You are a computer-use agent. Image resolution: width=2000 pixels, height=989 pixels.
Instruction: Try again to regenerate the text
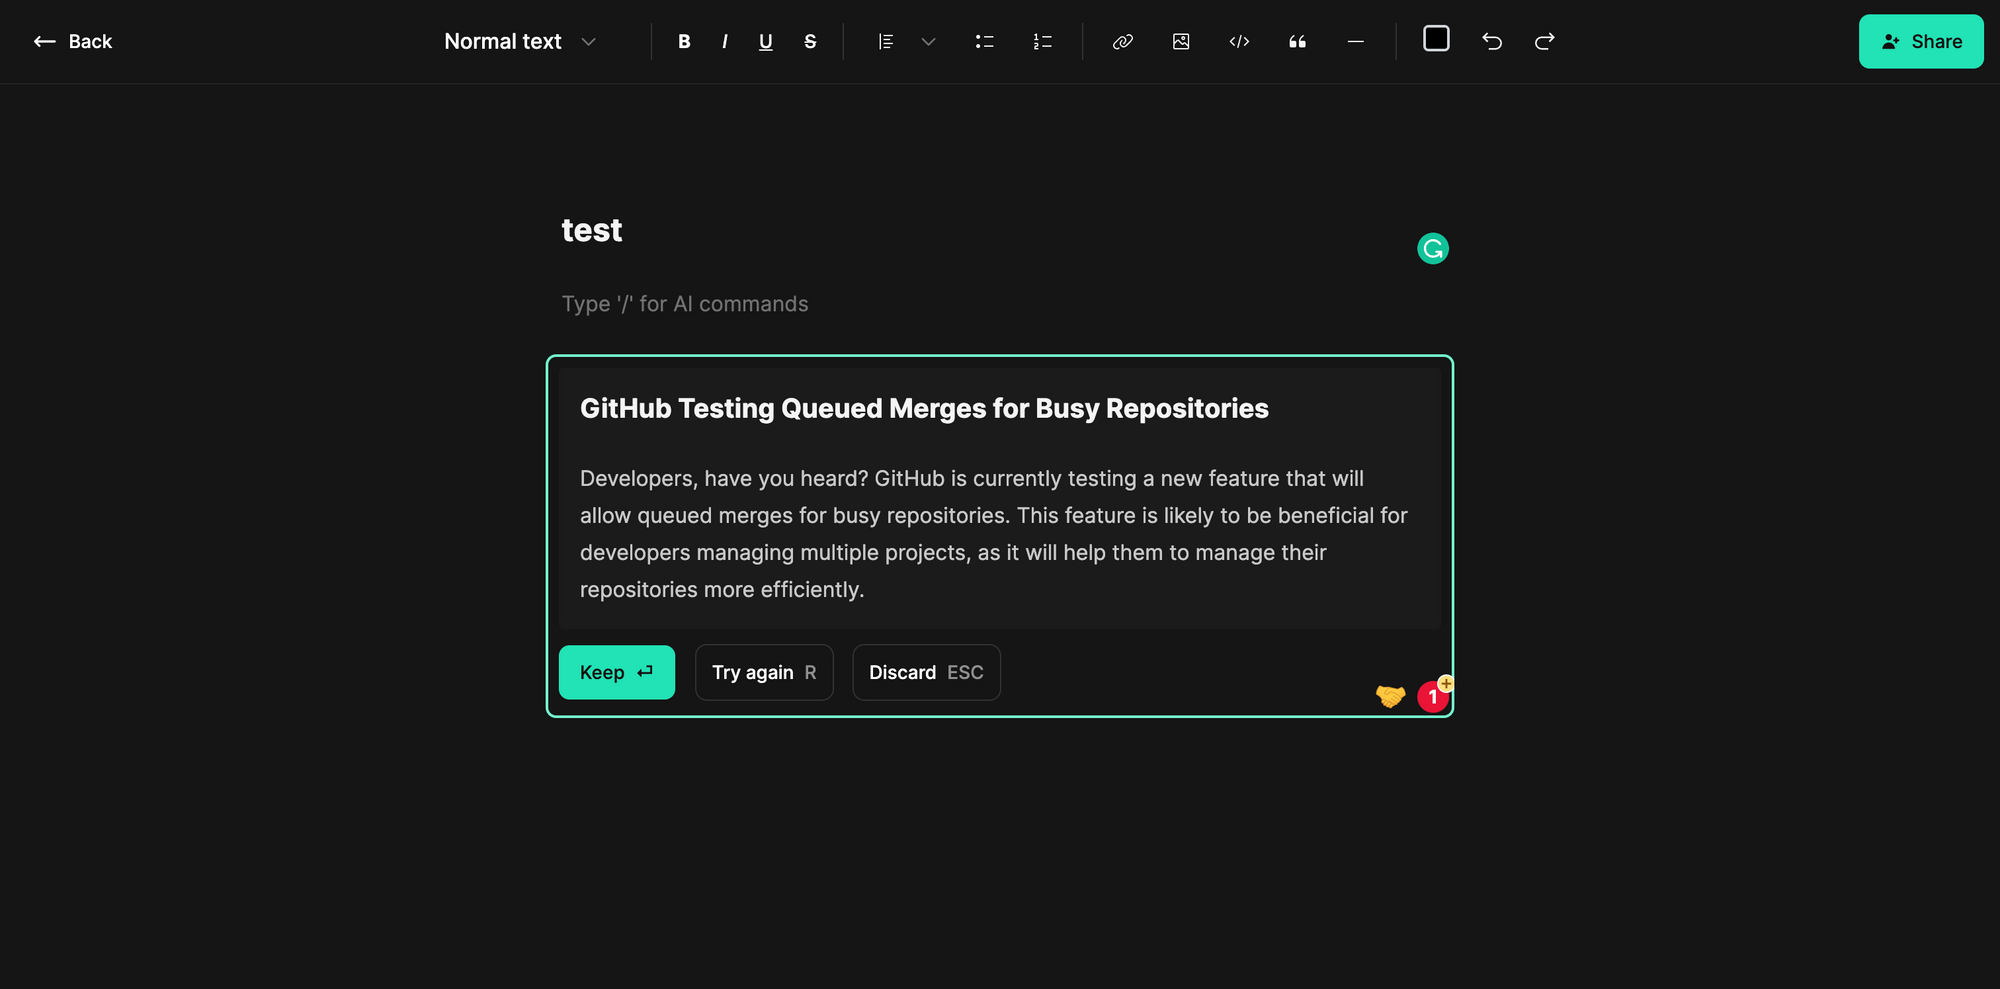coord(764,672)
